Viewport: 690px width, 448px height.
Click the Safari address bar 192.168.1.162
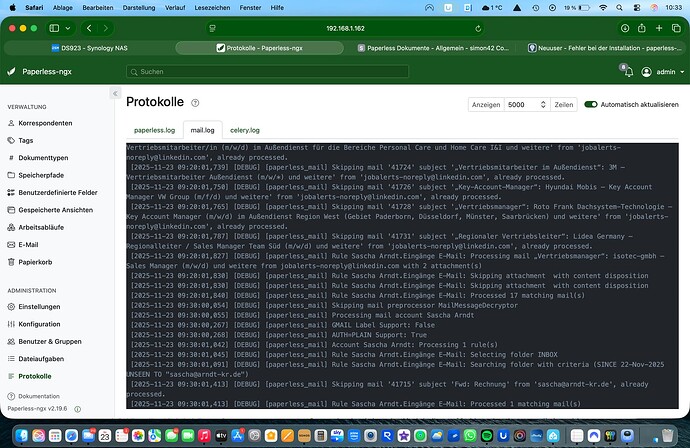pos(345,28)
